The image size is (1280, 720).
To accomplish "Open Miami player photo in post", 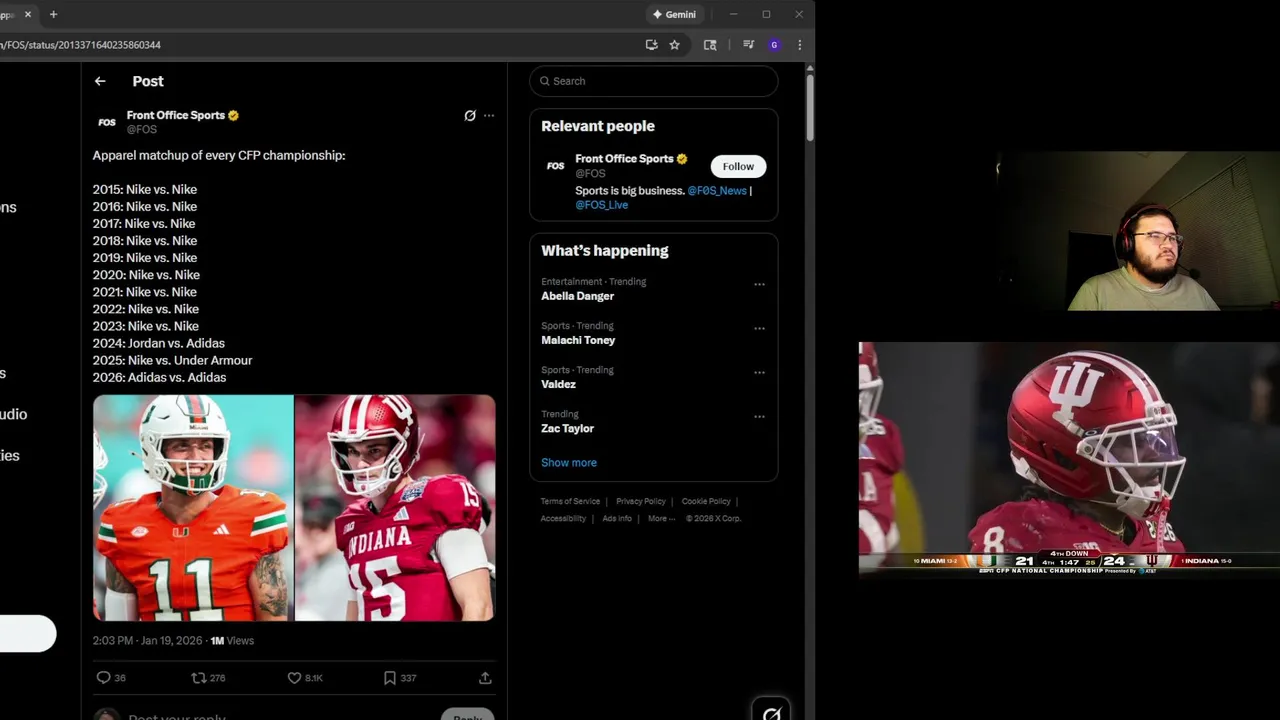I will 193,508.
